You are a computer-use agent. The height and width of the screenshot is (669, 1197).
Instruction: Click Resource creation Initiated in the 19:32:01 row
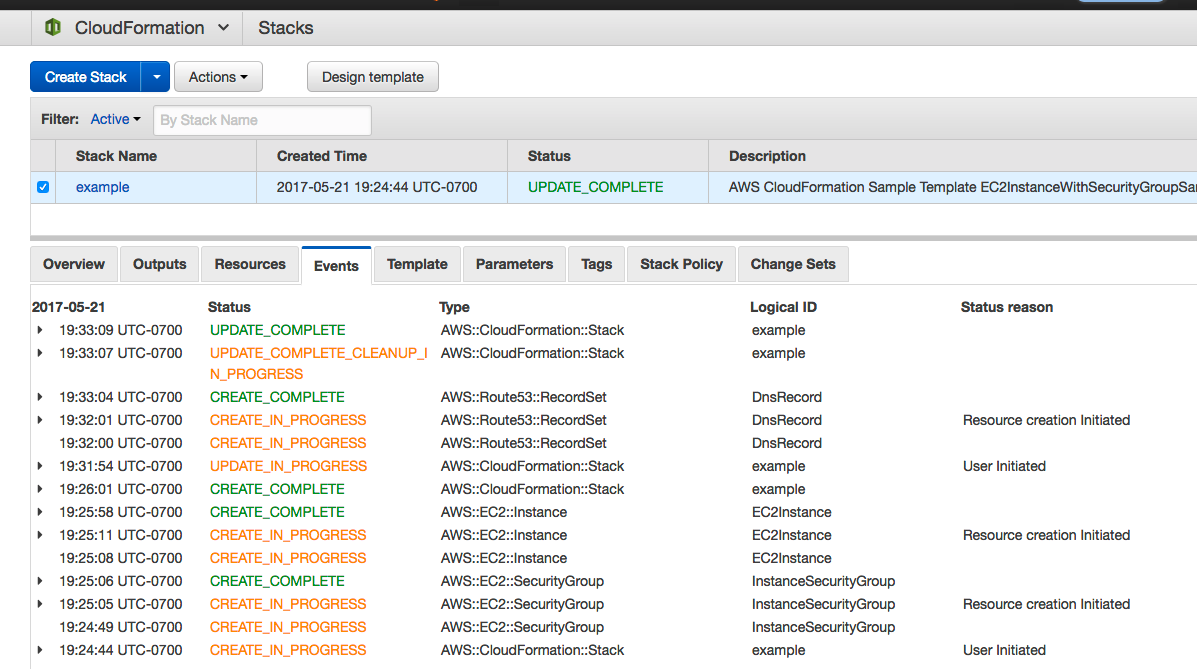point(1046,420)
